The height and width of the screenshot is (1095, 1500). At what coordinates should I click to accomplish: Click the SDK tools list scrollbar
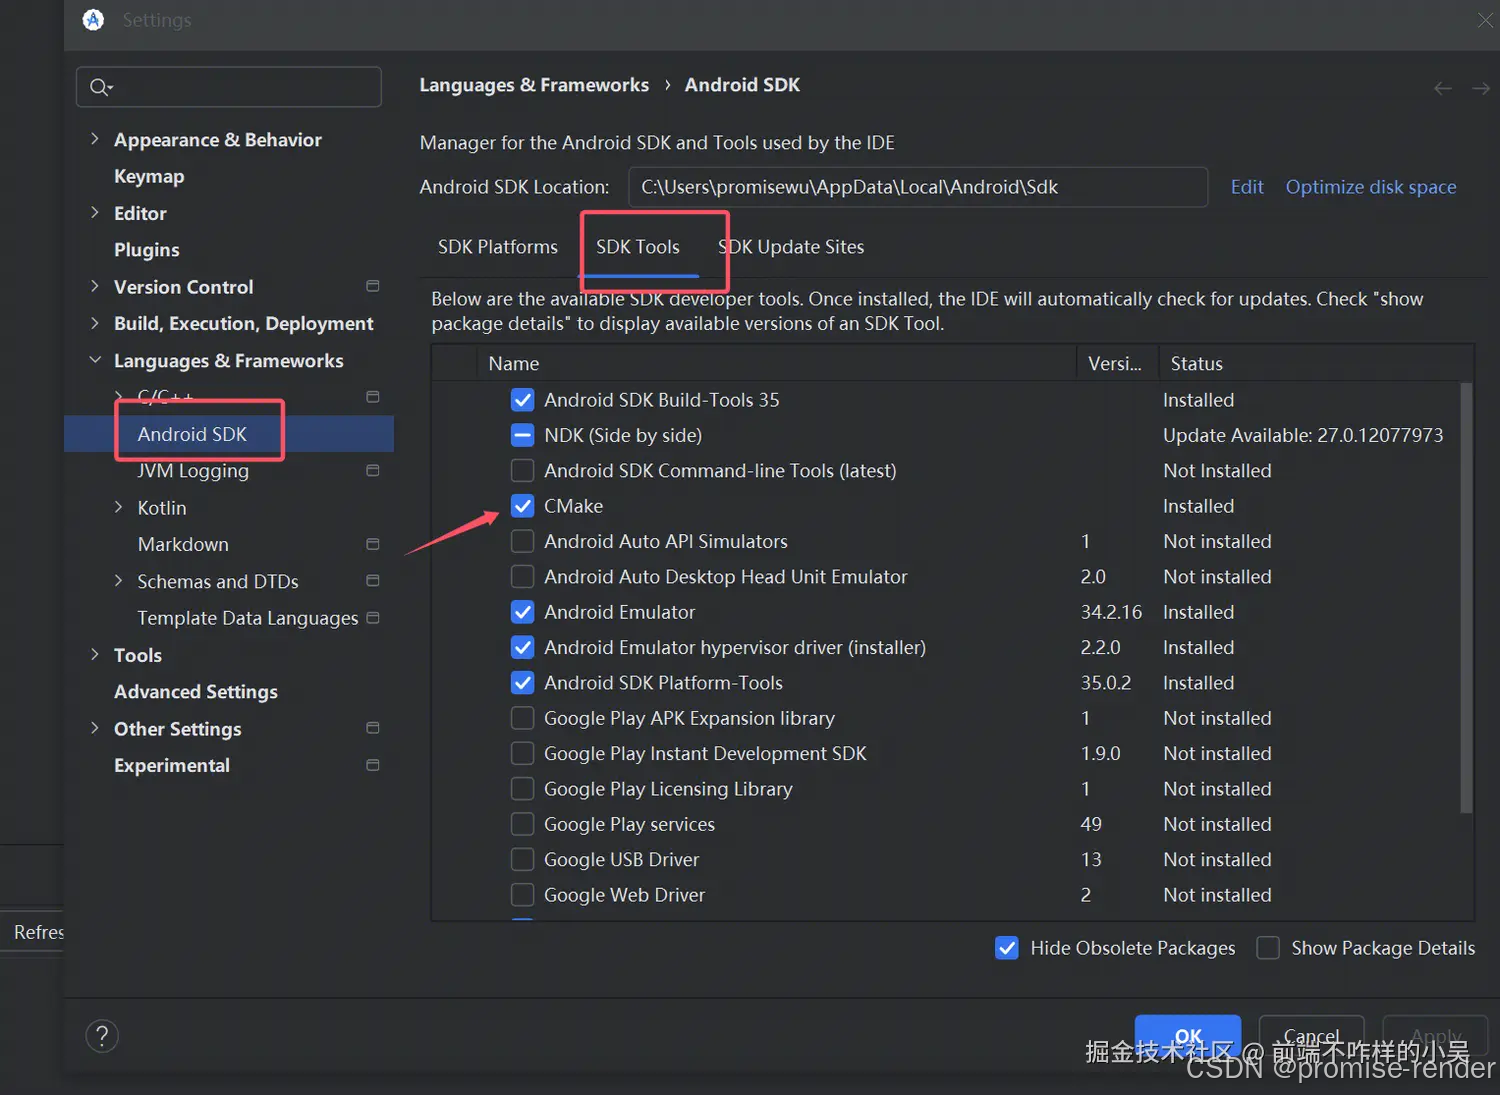point(1466,598)
